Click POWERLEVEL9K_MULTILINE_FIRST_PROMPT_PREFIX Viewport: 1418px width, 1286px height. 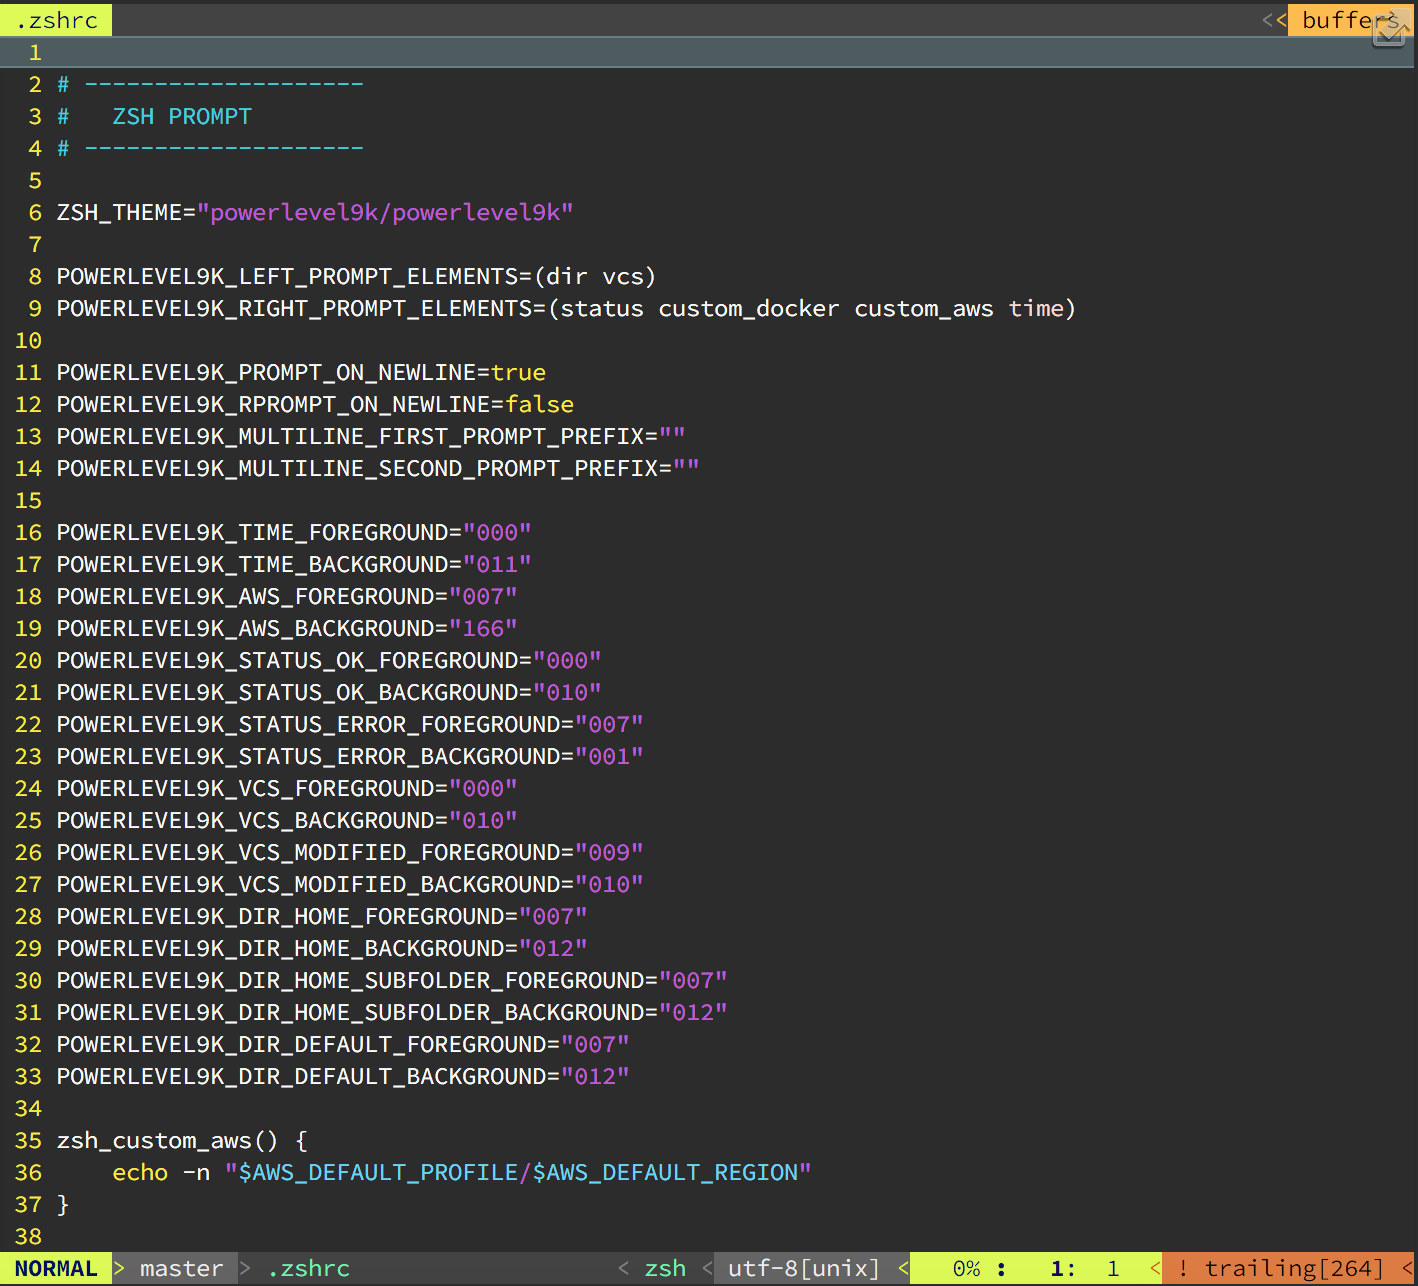(350, 436)
